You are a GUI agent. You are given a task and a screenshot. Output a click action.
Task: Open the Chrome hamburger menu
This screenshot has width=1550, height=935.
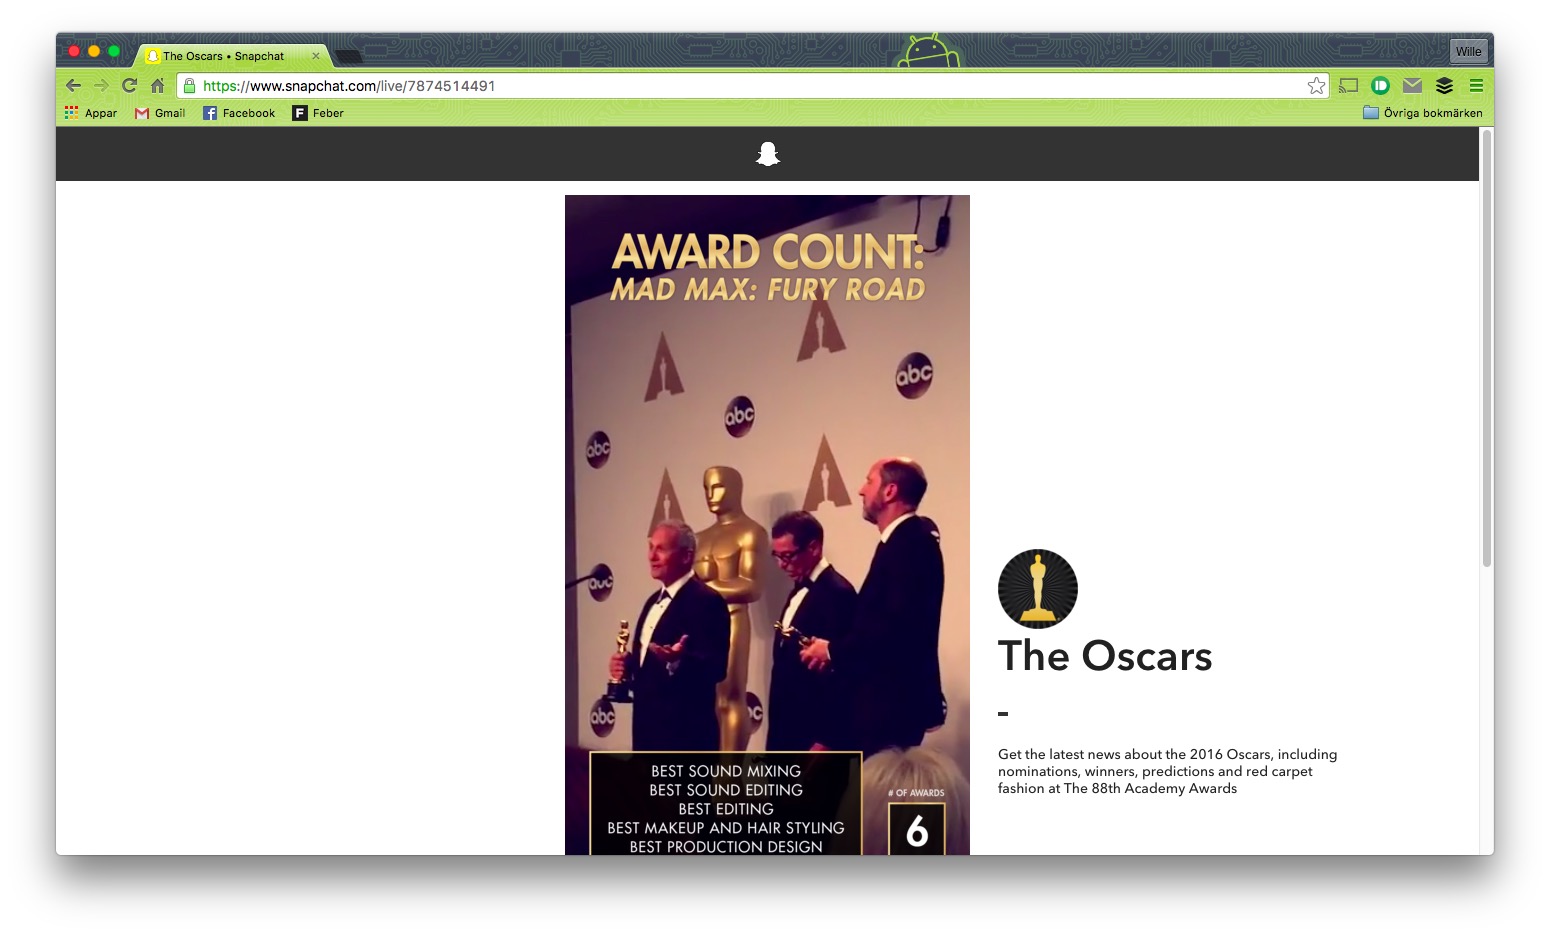(x=1476, y=86)
